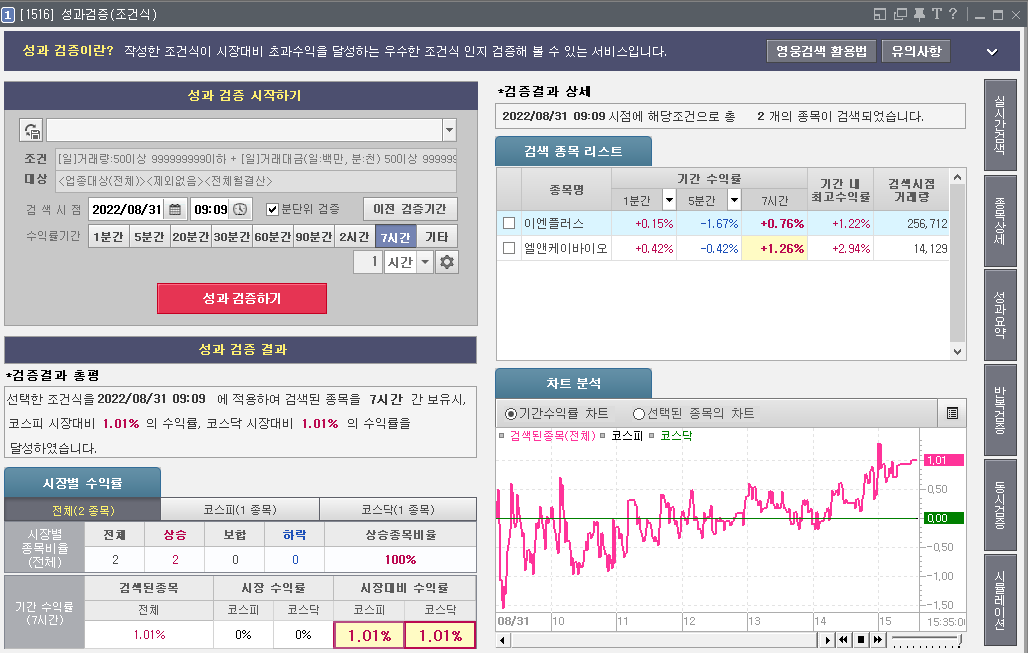Image resolution: width=1028 pixels, height=653 pixels.
Task: Toggle the 분단위 검증 checkbox
Action: coord(273,210)
